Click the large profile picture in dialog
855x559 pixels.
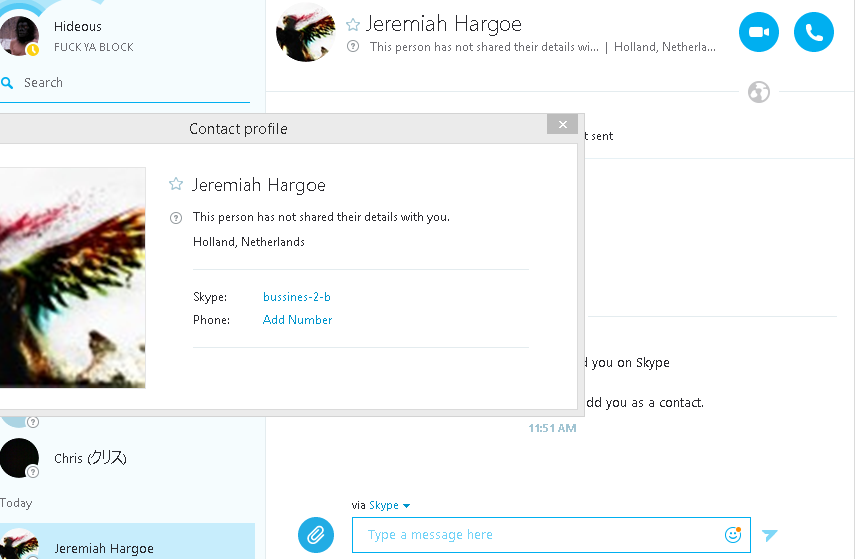coord(72,277)
